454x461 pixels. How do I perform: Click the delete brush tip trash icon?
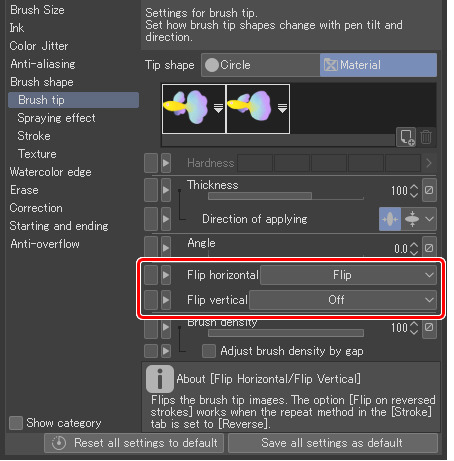tap(426, 137)
